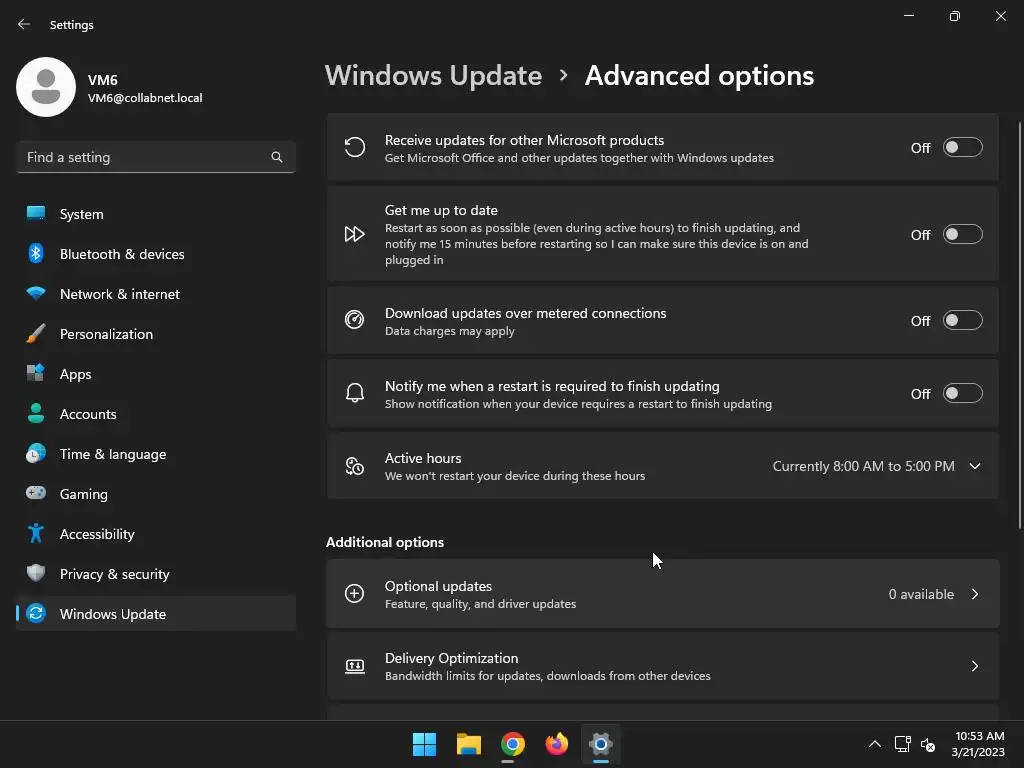This screenshot has width=1024, height=768.
Task: Enable Receive updates for other Microsoft products
Action: [963, 148]
